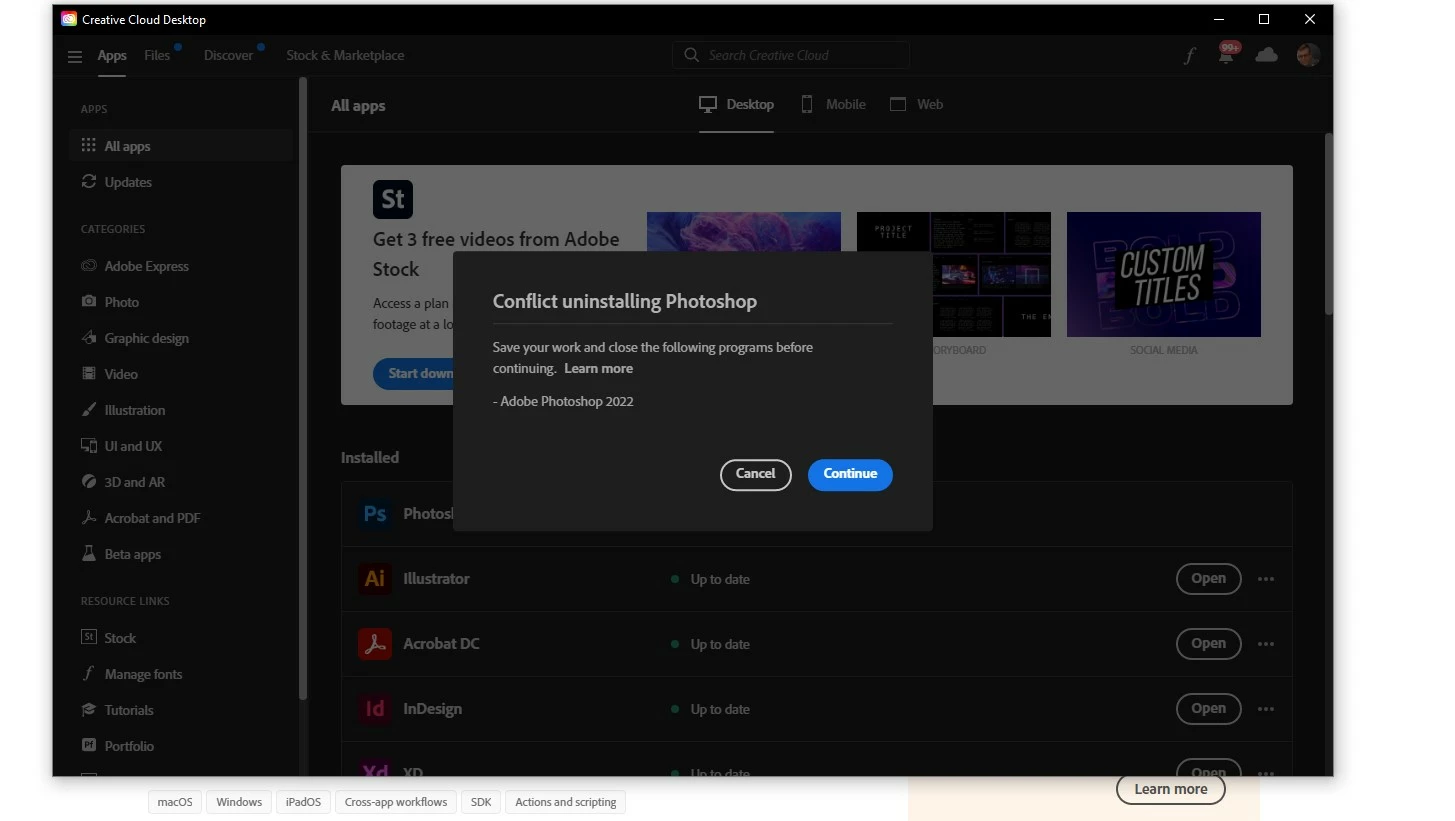
Task: Click the Beta apps flask icon
Action: 88,554
